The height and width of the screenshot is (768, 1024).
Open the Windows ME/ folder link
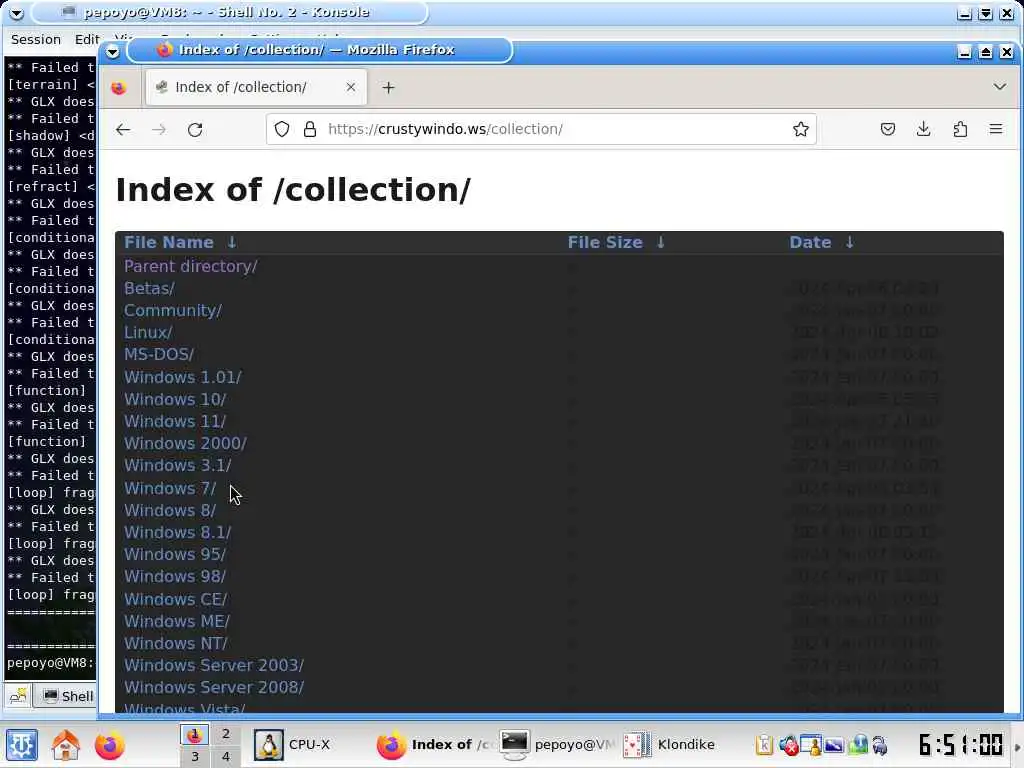[177, 621]
